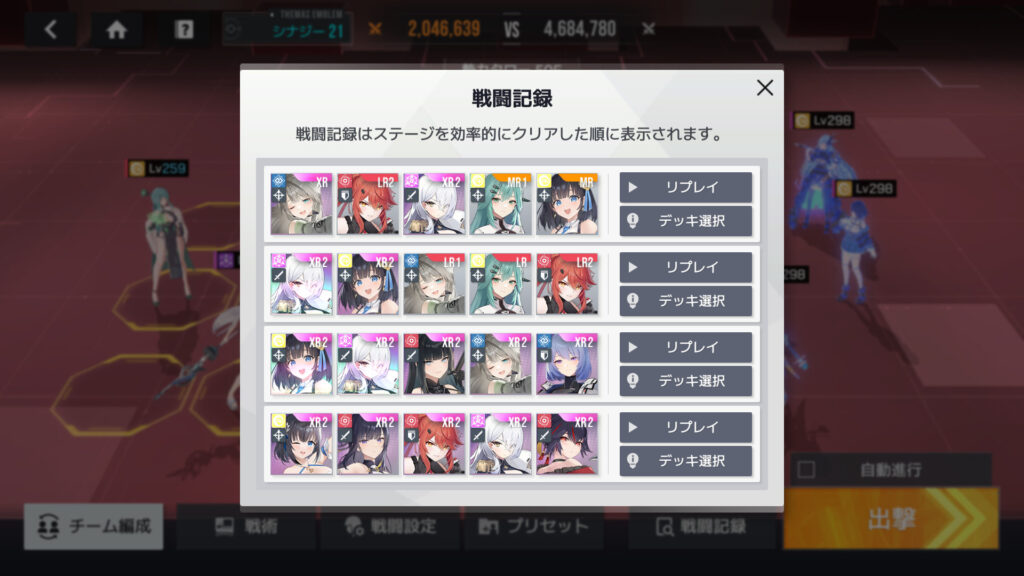Image resolution: width=1024 pixels, height=576 pixels.
Task: Click the orange 出撃 button
Action: coord(891,519)
